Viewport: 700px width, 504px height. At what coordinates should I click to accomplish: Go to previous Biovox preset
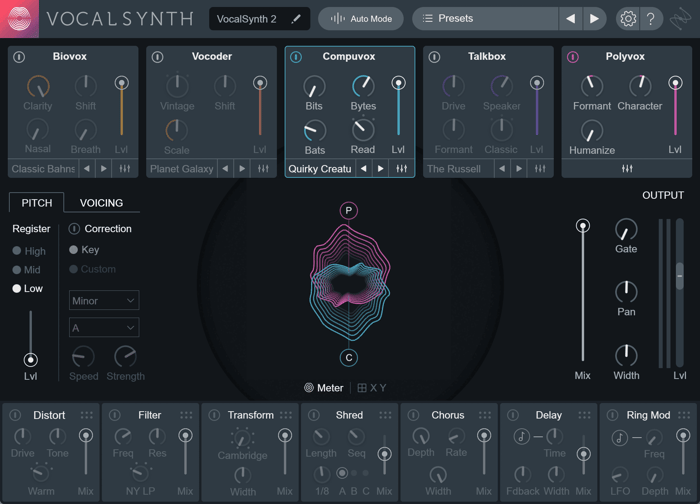pos(87,169)
